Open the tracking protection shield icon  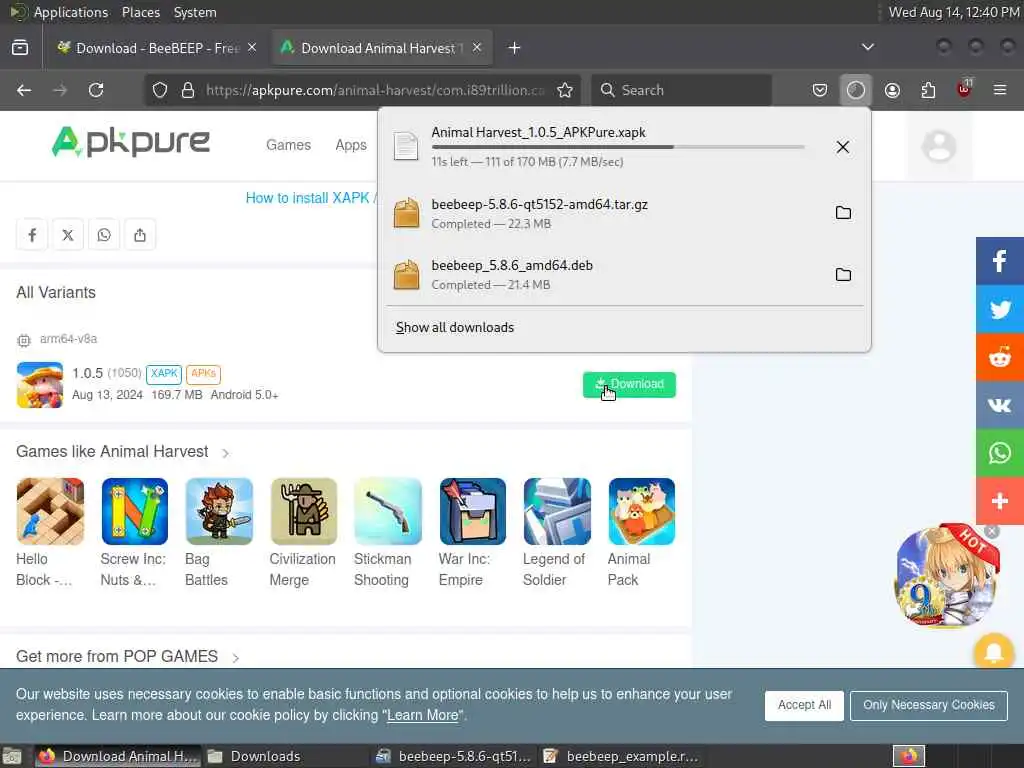(x=160, y=90)
